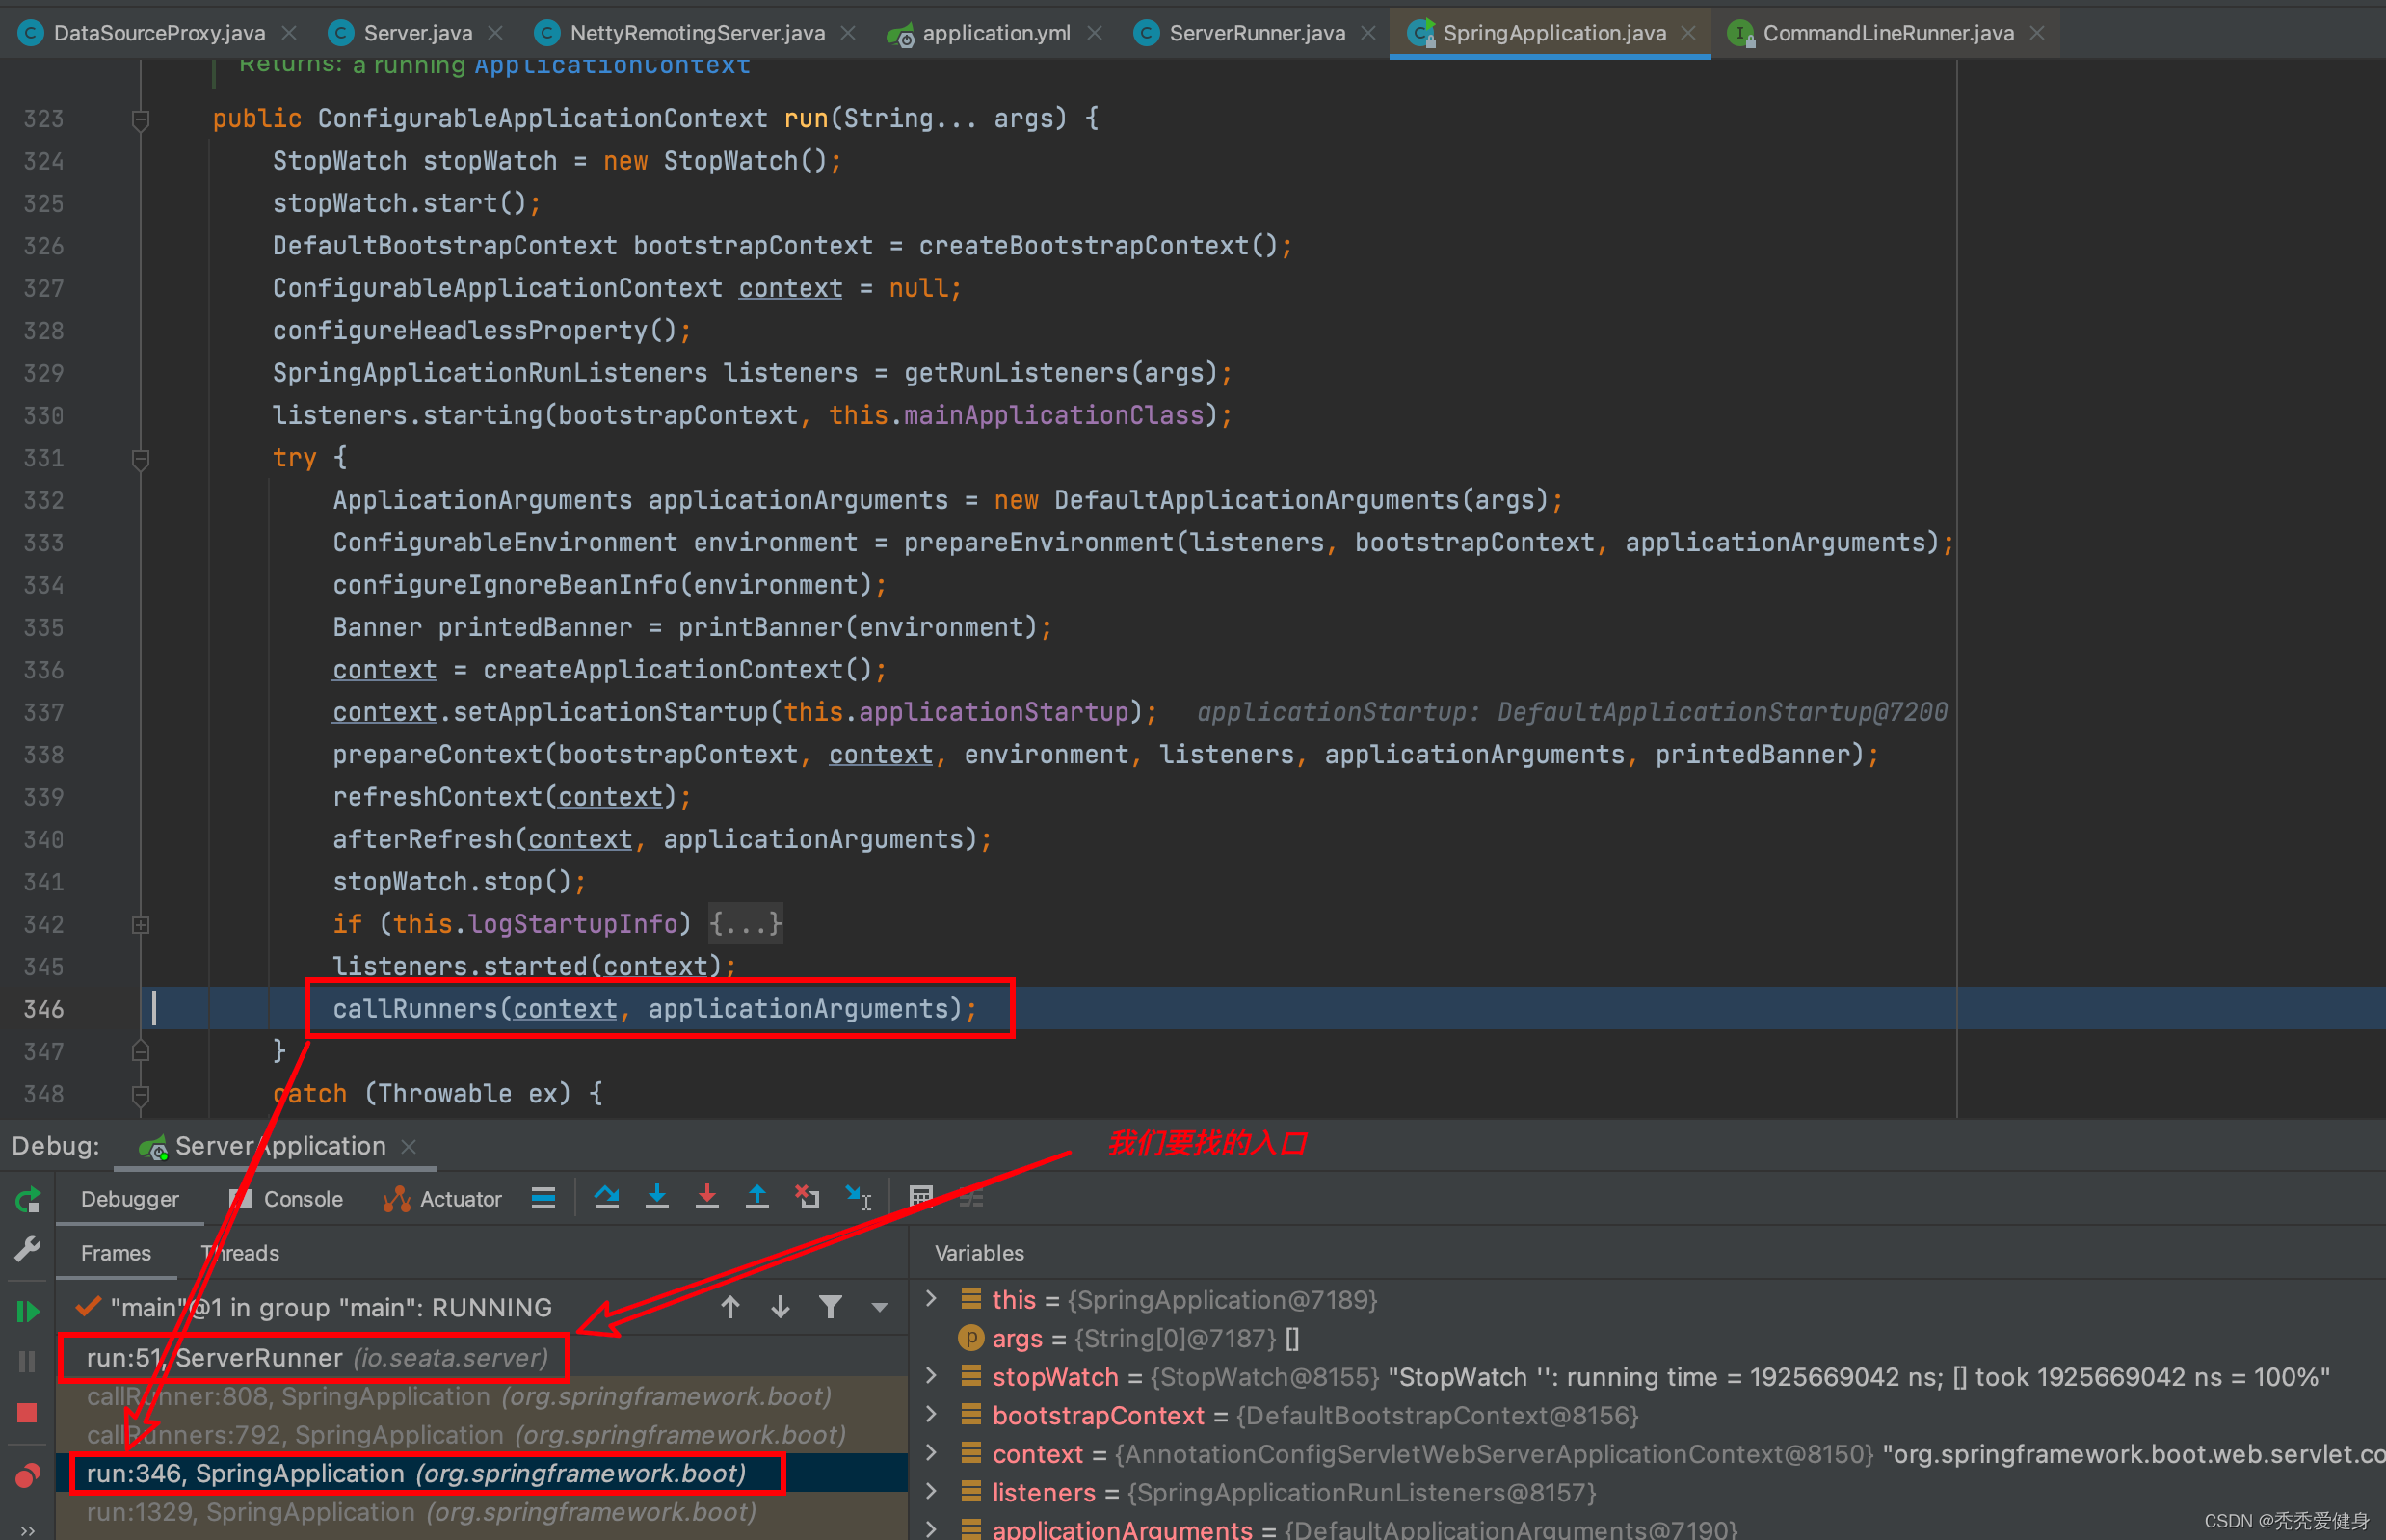Click the Step Into debugger icon

(x=657, y=1197)
